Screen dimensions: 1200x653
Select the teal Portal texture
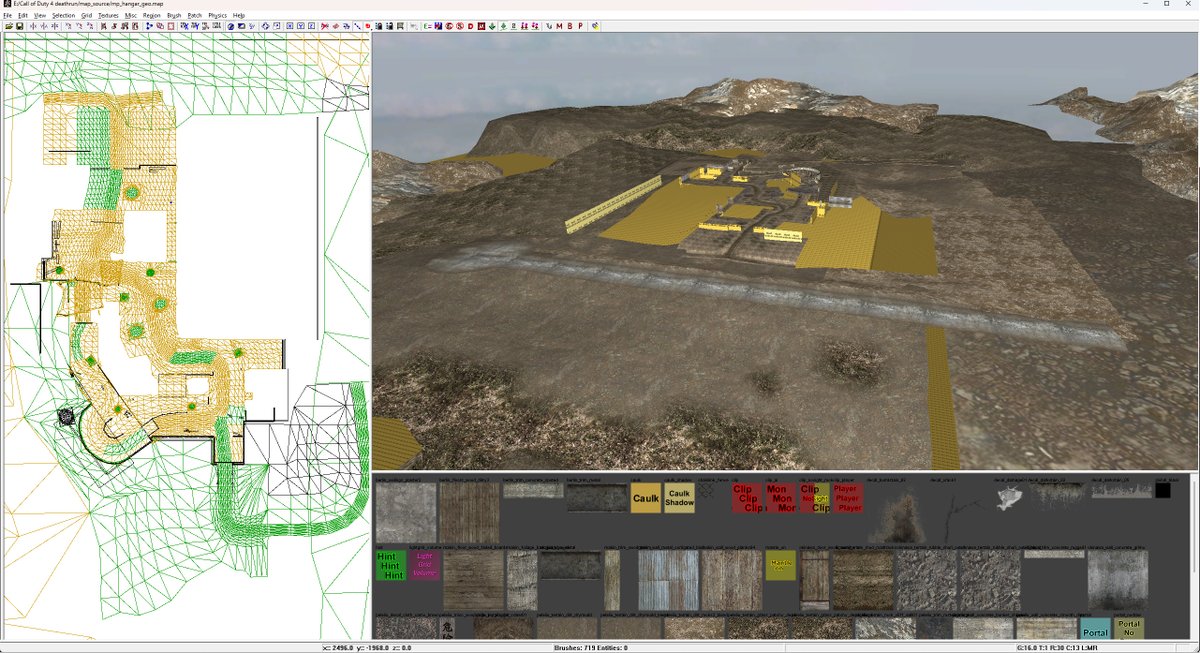[x=1095, y=629]
